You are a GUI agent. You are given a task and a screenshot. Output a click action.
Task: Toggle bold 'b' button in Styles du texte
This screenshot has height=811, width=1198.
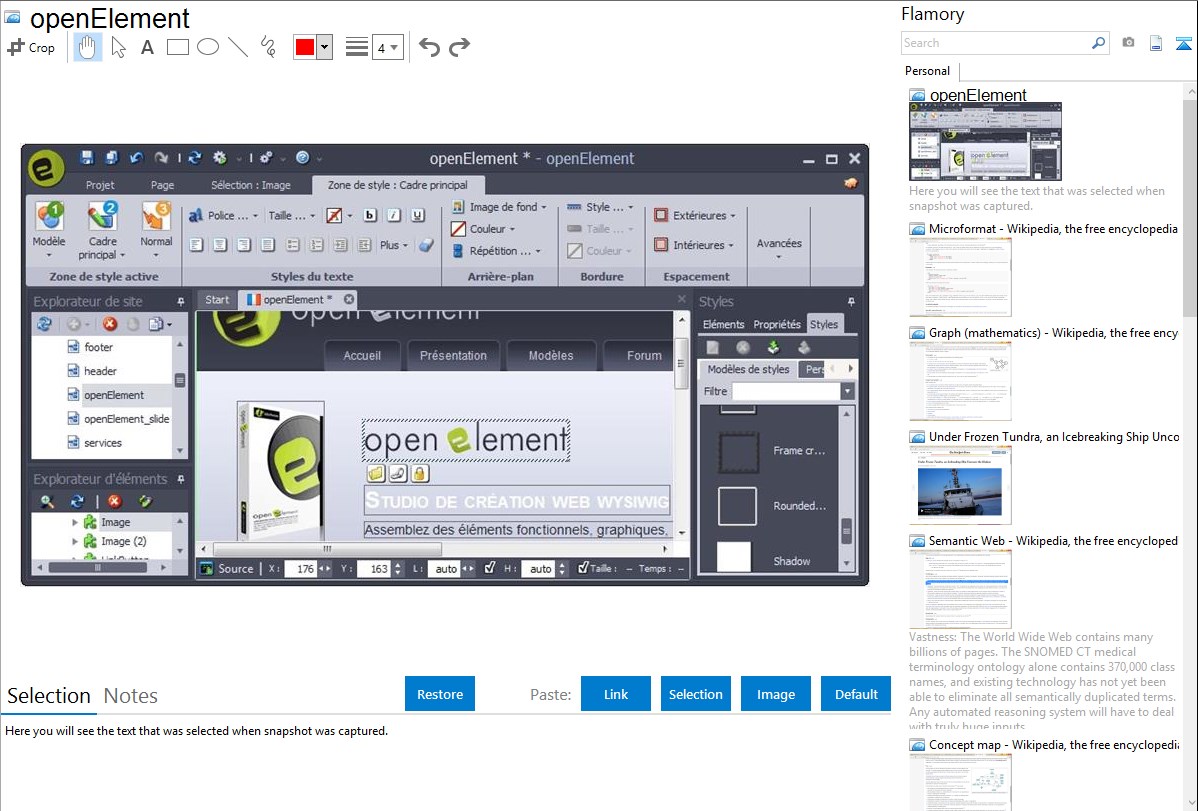click(370, 216)
